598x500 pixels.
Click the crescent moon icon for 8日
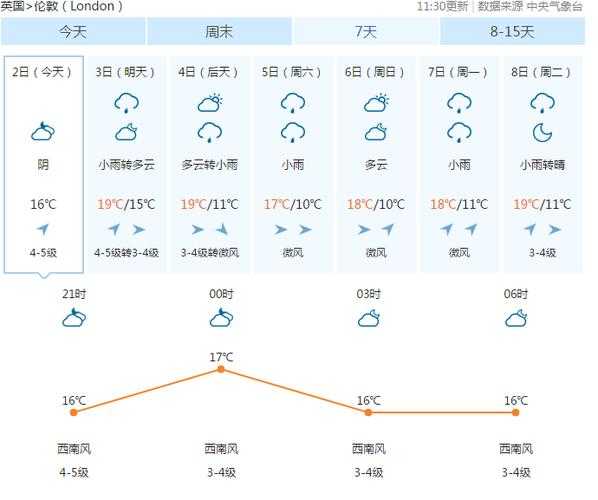click(542, 133)
